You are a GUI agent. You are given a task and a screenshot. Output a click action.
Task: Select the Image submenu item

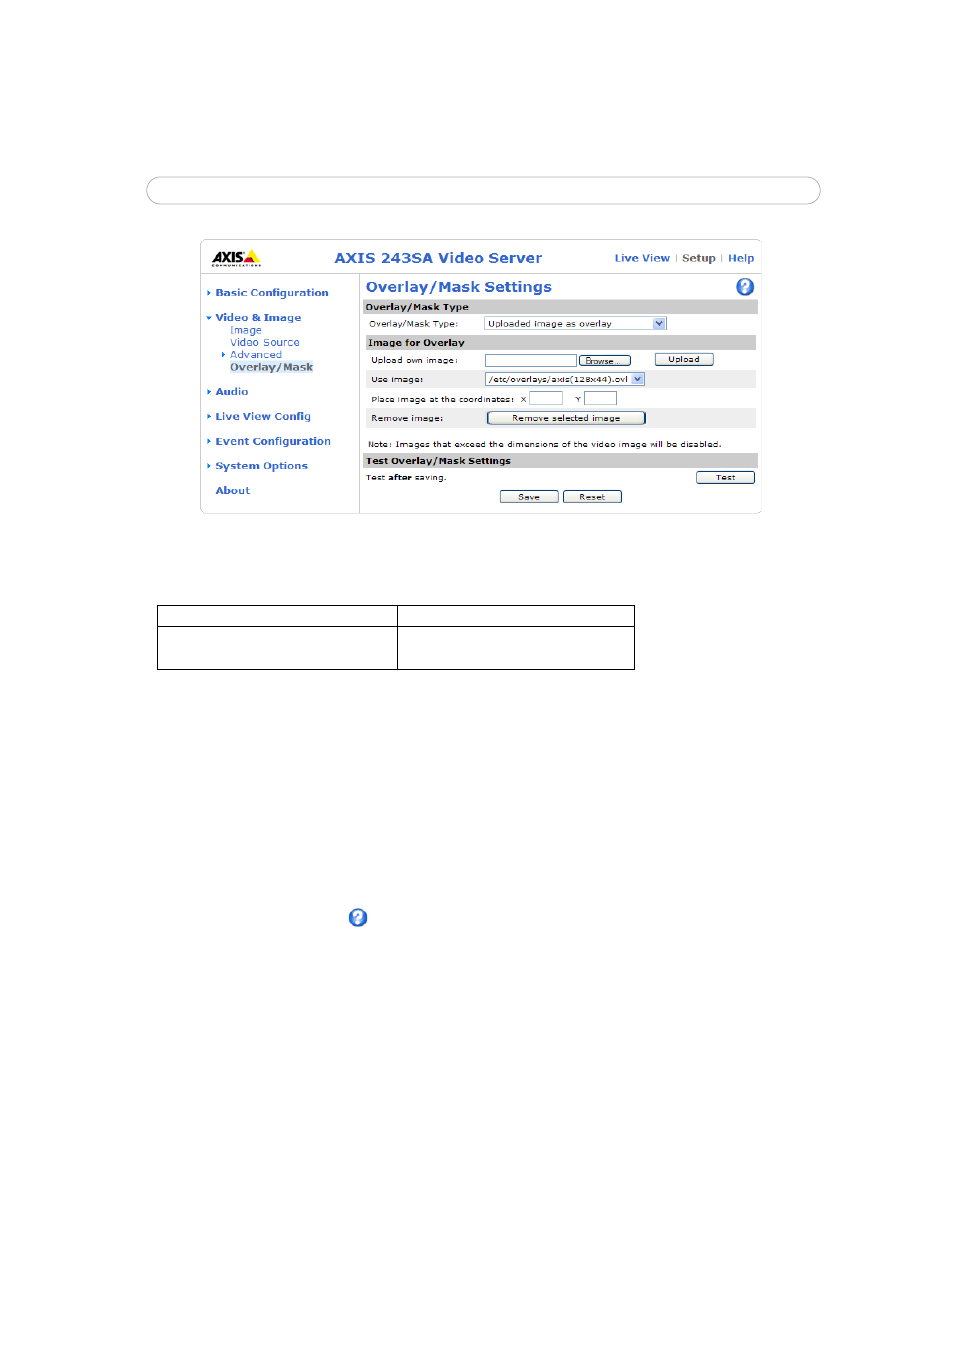(246, 330)
